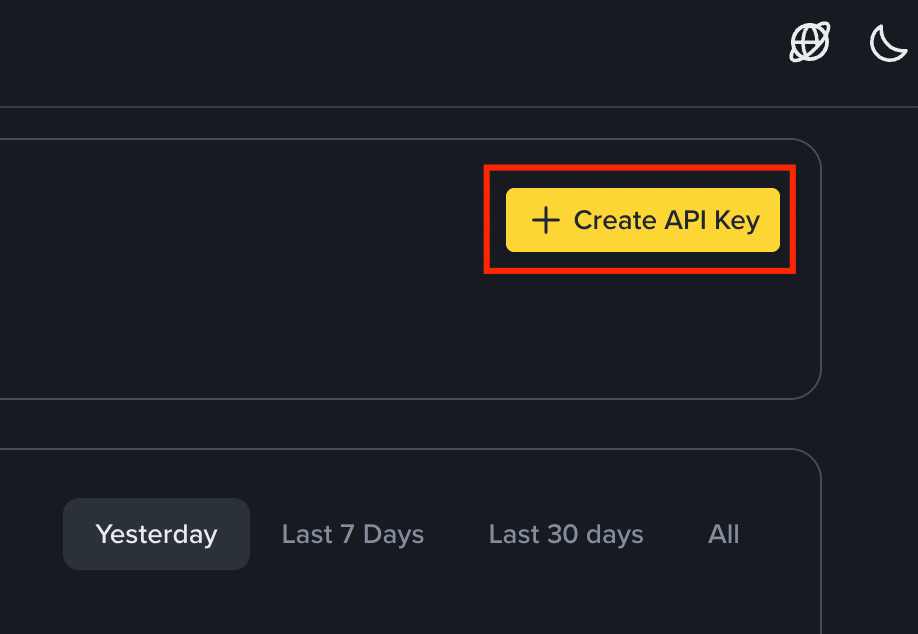This screenshot has width=918, height=634.
Task: Toggle dark mode with the moon icon
Action: click(888, 43)
